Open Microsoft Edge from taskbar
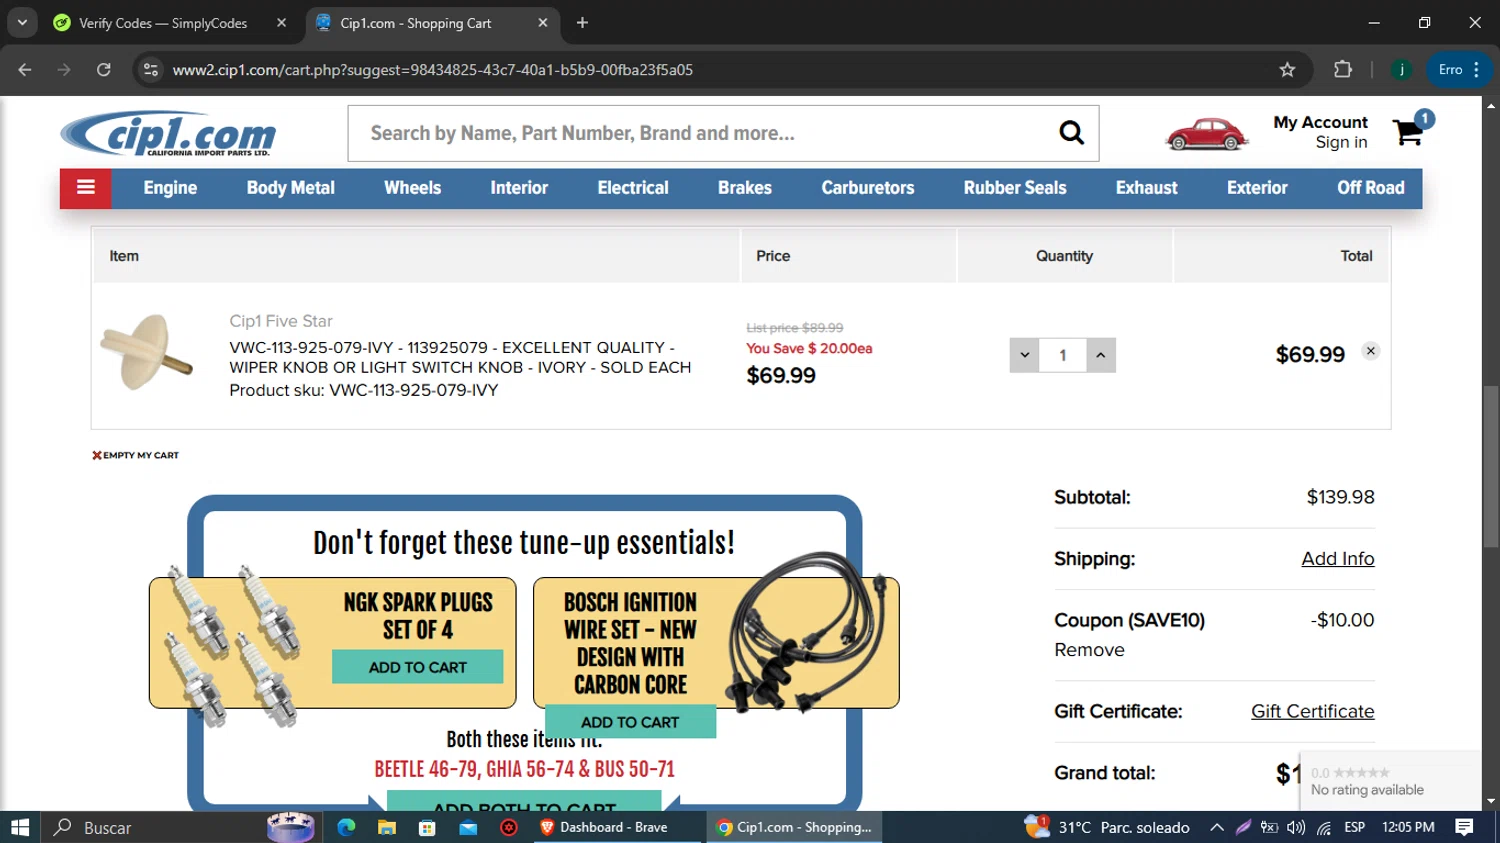The width and height of the screenshot is (1500, 843). (x=346, y=827)
